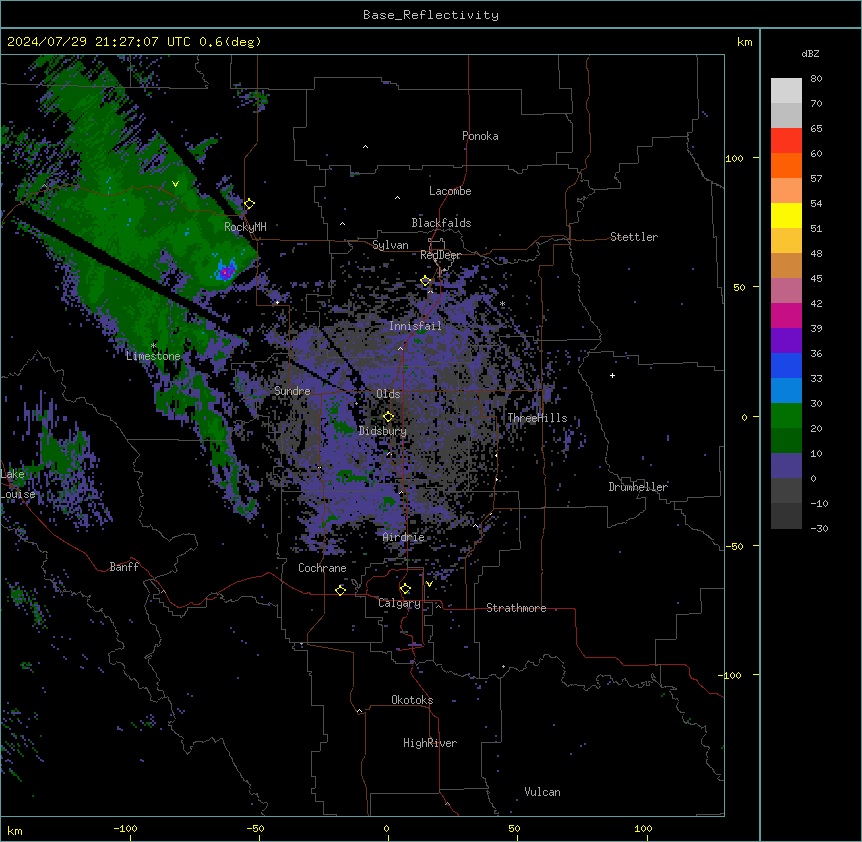The width and height of the screenshot is (862, 842).
Task: Click the dBZ legend heading
Action: click(810, 53)
